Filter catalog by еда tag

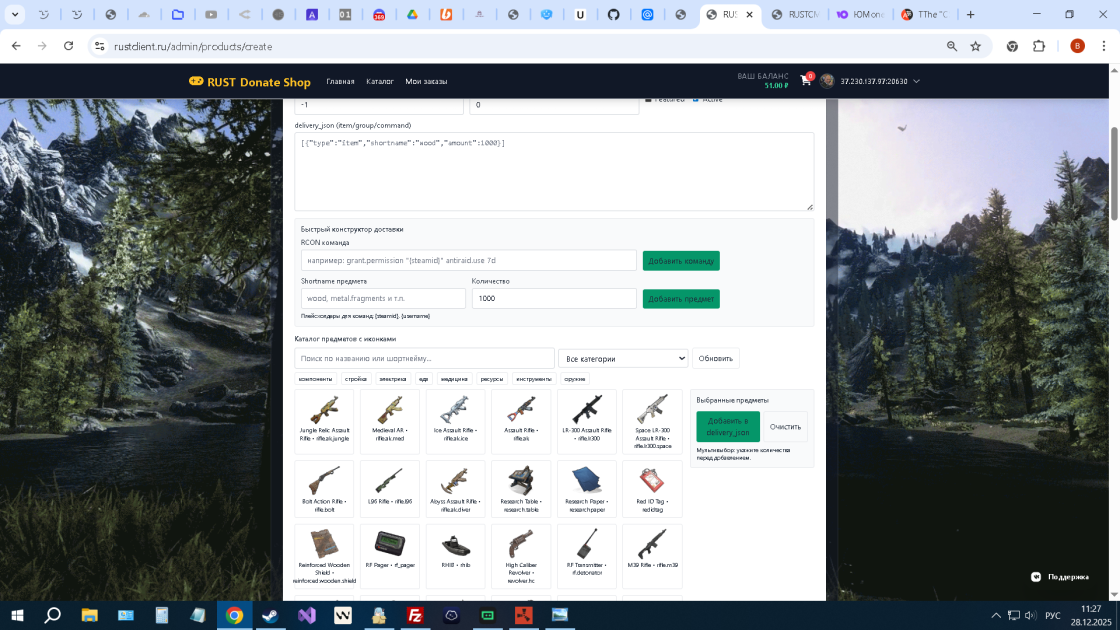coord(424,379)
